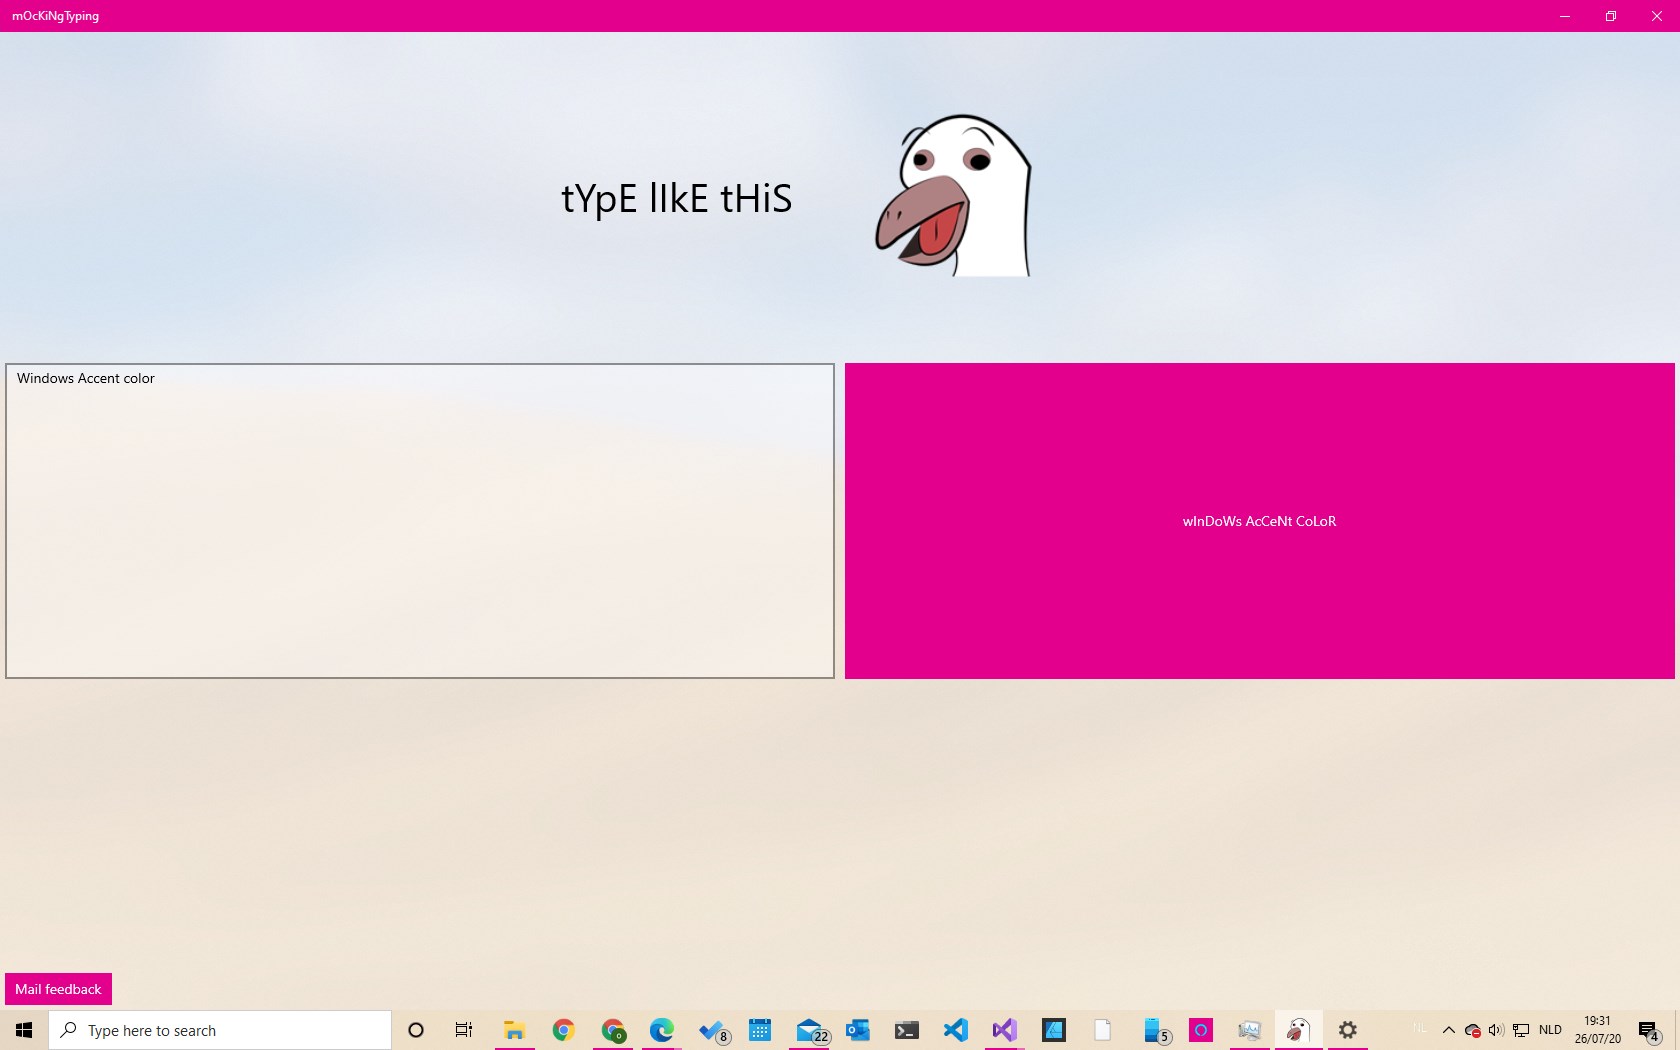The image size is (1680, 1050).
Task: Open Outlook from the taskbar
Action: coord(858,1030)
